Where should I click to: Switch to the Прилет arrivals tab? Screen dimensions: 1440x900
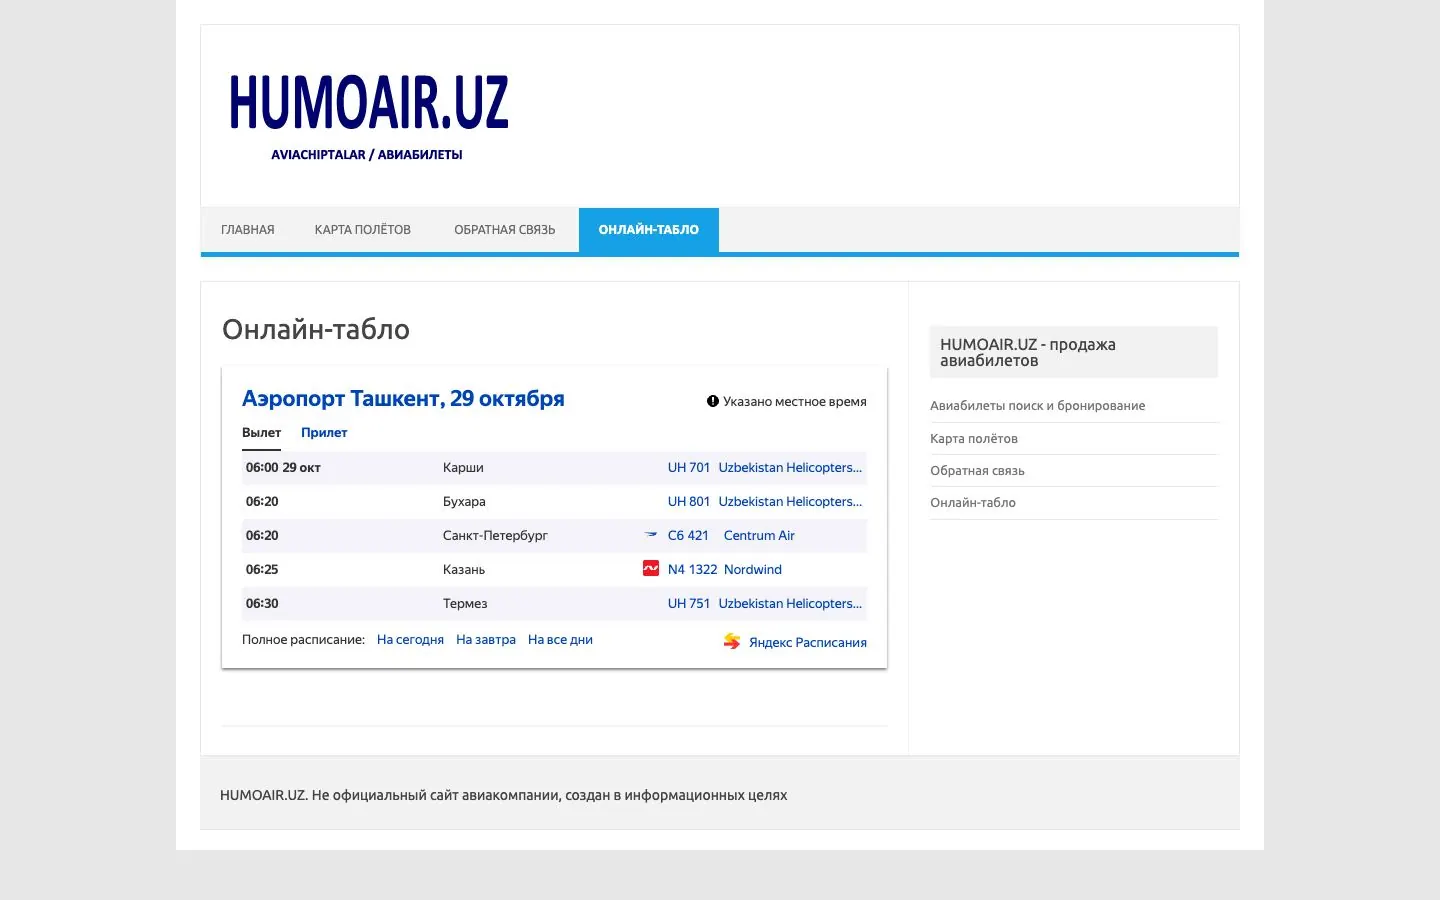click(x=324, y=433)
